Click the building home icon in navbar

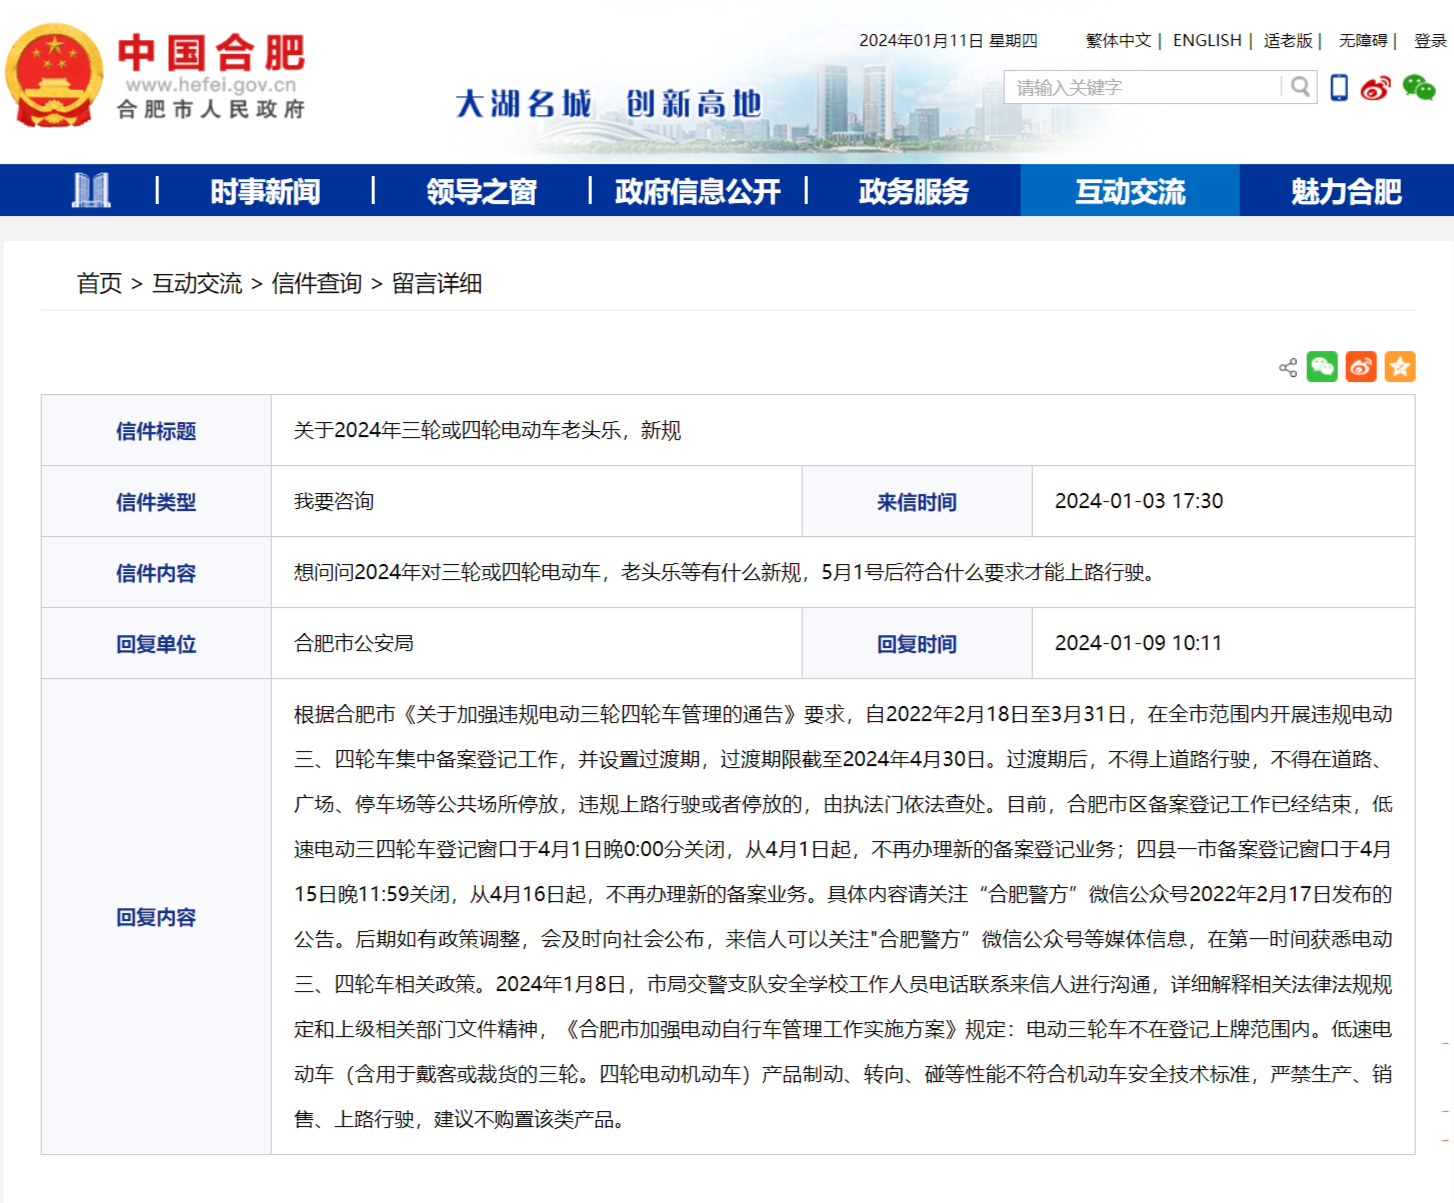tap(91, 190)
